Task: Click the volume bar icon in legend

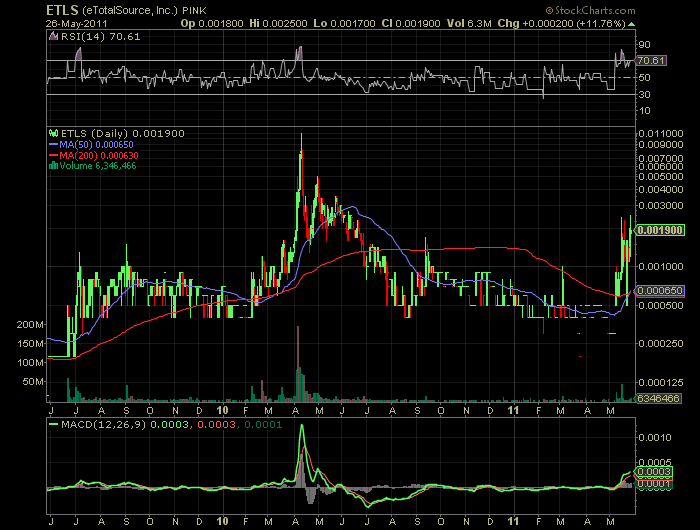Action: tap(52, 166)
